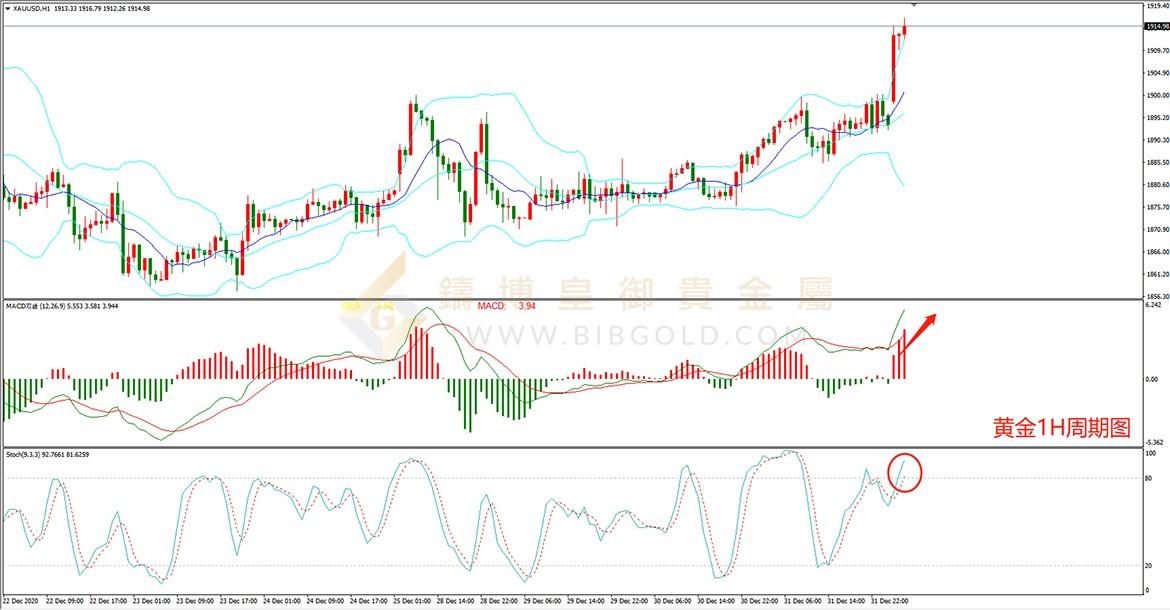Click the 1870.90 price axis label
1170x610 pixels.
tap(1156, 230)
